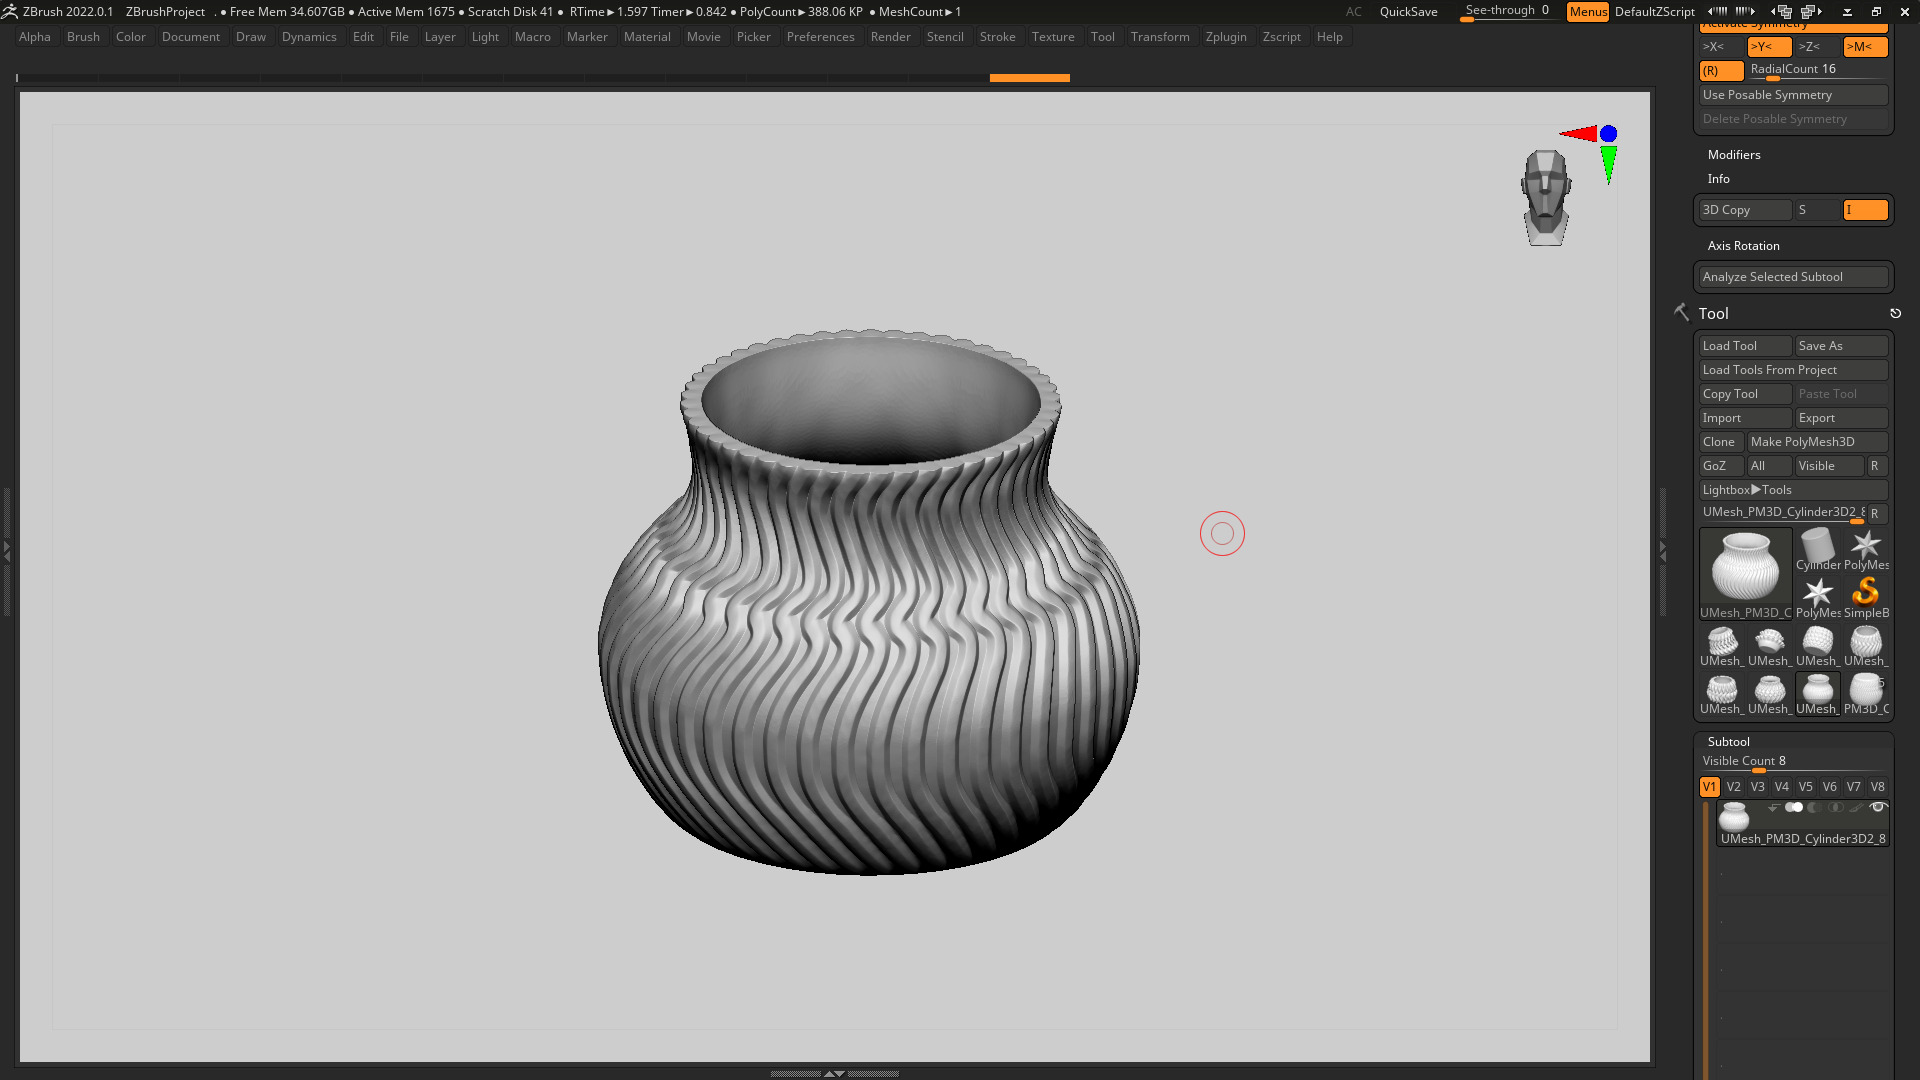Screen dimensions: 1920x1080
Task: Click the subtool arrow list-select icon
Action: [1773, 808]
